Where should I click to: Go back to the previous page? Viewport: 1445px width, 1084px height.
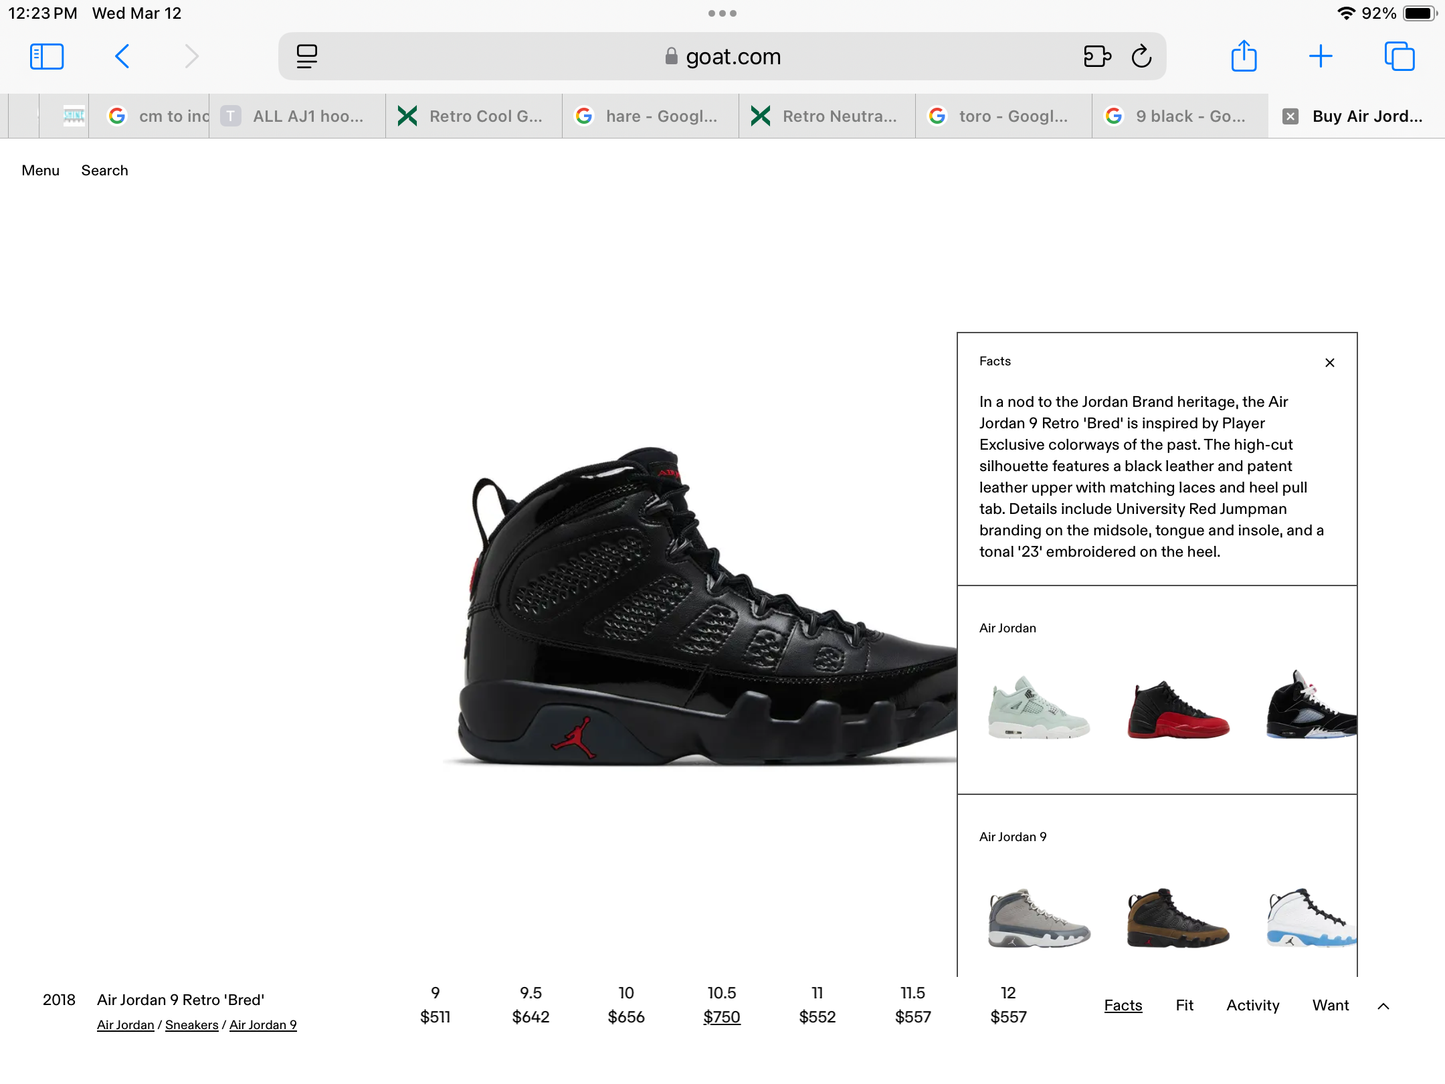tap(122, 56)
